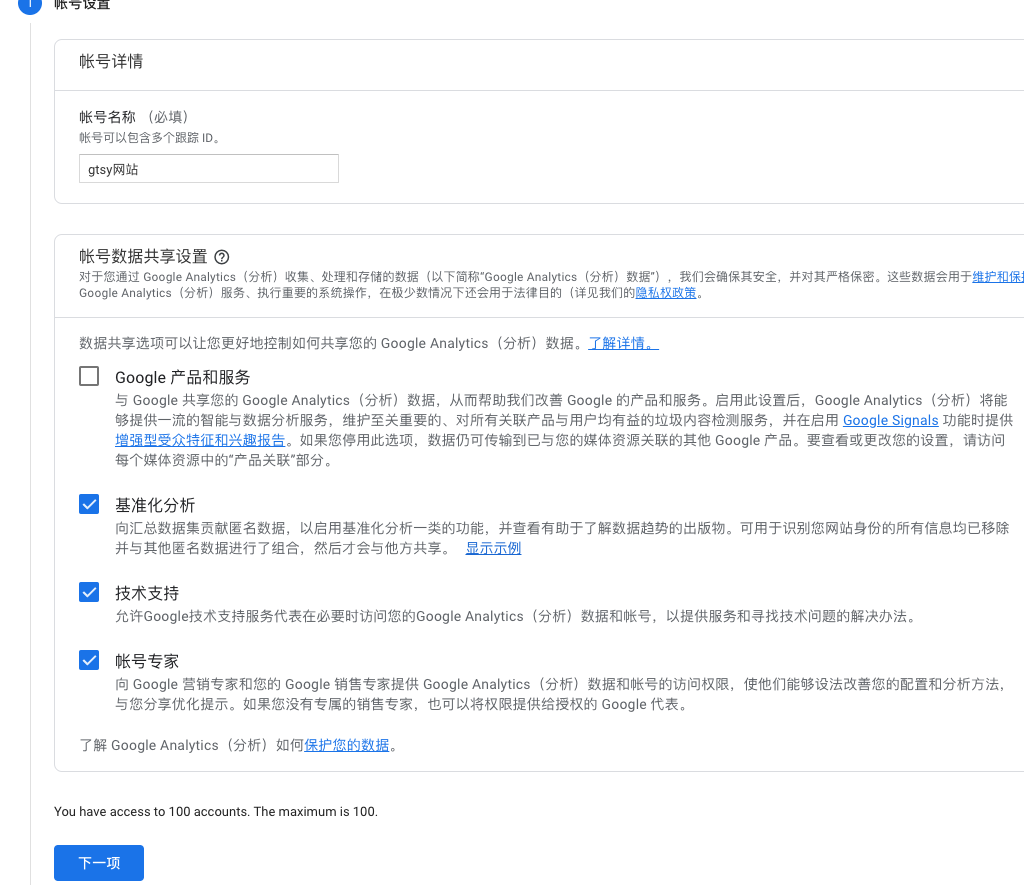Open the 保护您的数据 link
Viewport: 1024px width, 885px height.
click(x=346, y=745)
